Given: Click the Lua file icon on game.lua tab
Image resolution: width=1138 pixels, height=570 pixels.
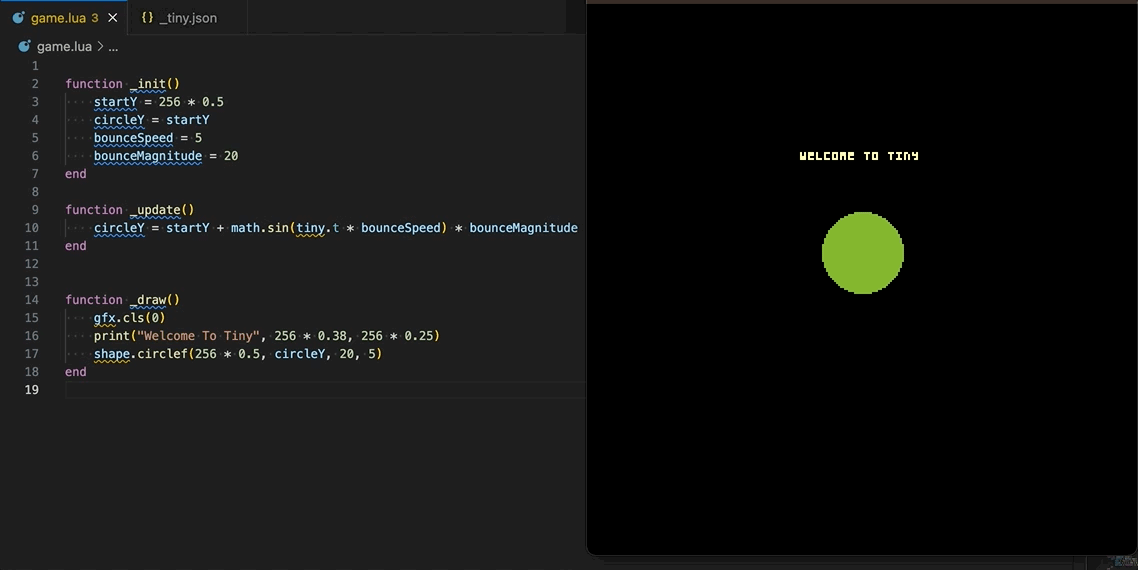Looking at the screenshot, I should (18, 17).
